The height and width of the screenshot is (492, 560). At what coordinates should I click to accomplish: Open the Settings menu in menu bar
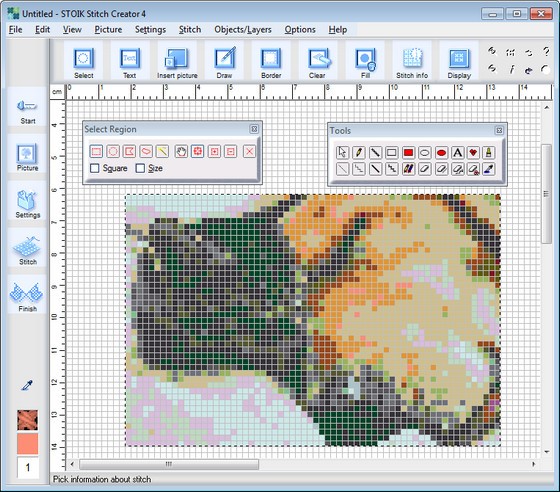tap(150, 30)
